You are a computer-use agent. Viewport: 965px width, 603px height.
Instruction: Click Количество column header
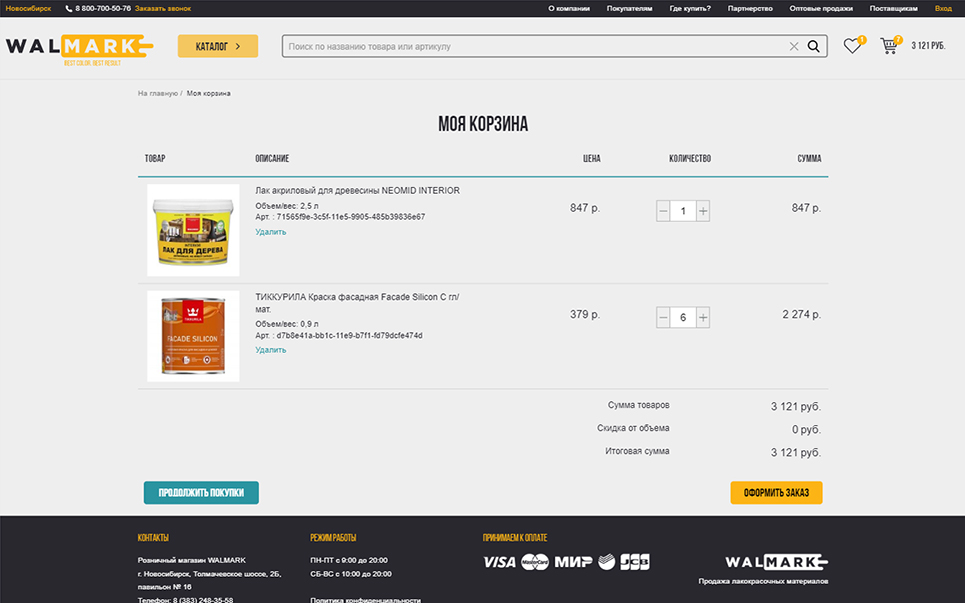(x=690, y=159)
